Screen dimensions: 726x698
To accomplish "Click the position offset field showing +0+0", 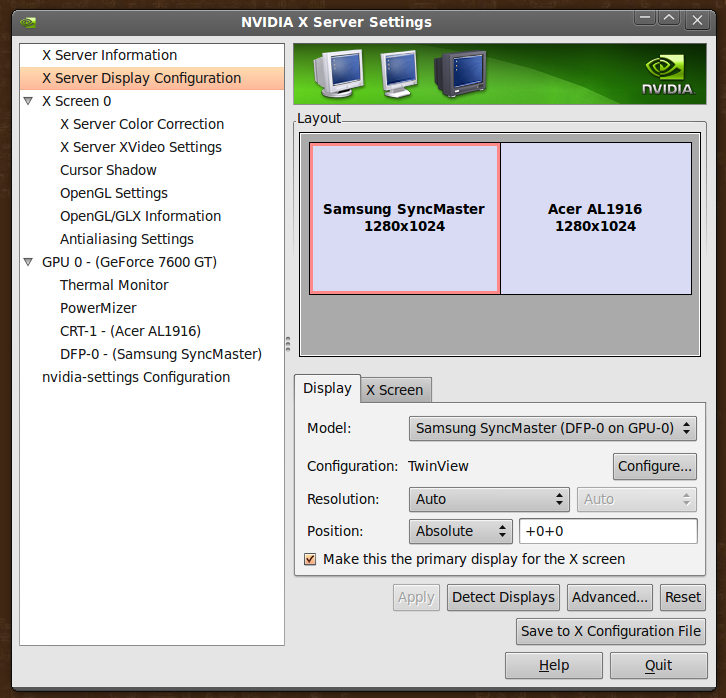I will click(x=608, y=531).
